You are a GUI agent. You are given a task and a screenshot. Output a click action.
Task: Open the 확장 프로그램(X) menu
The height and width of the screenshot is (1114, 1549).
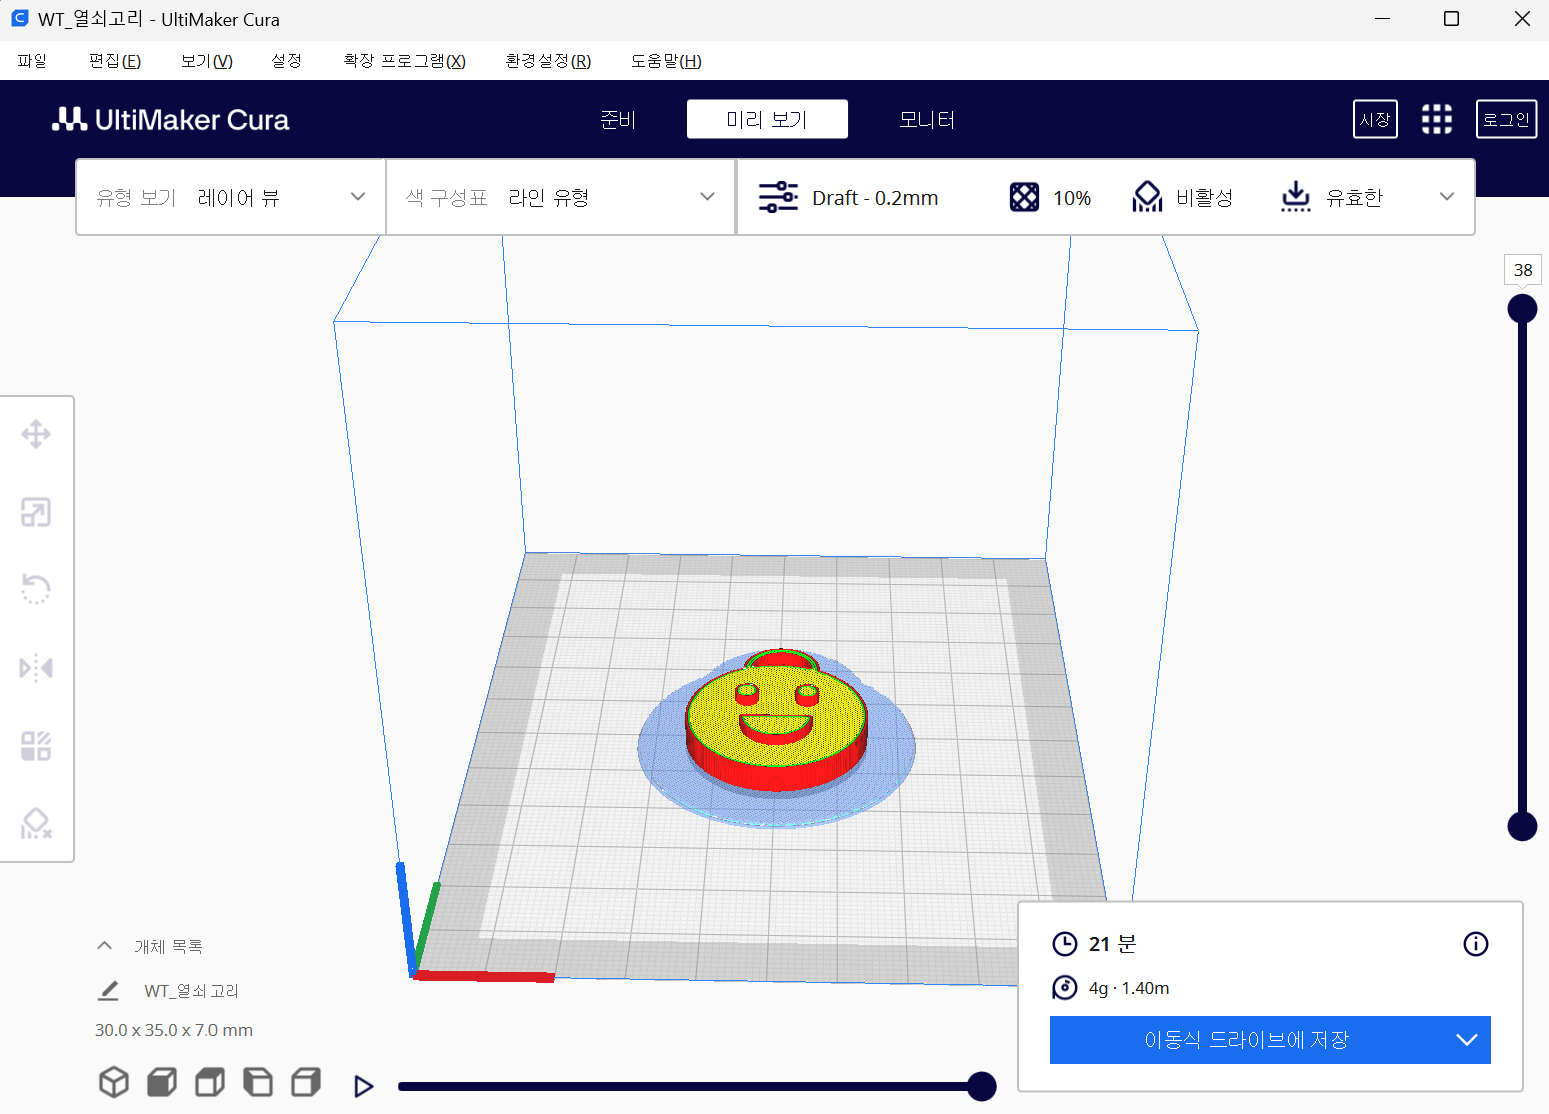coord(404,61)
